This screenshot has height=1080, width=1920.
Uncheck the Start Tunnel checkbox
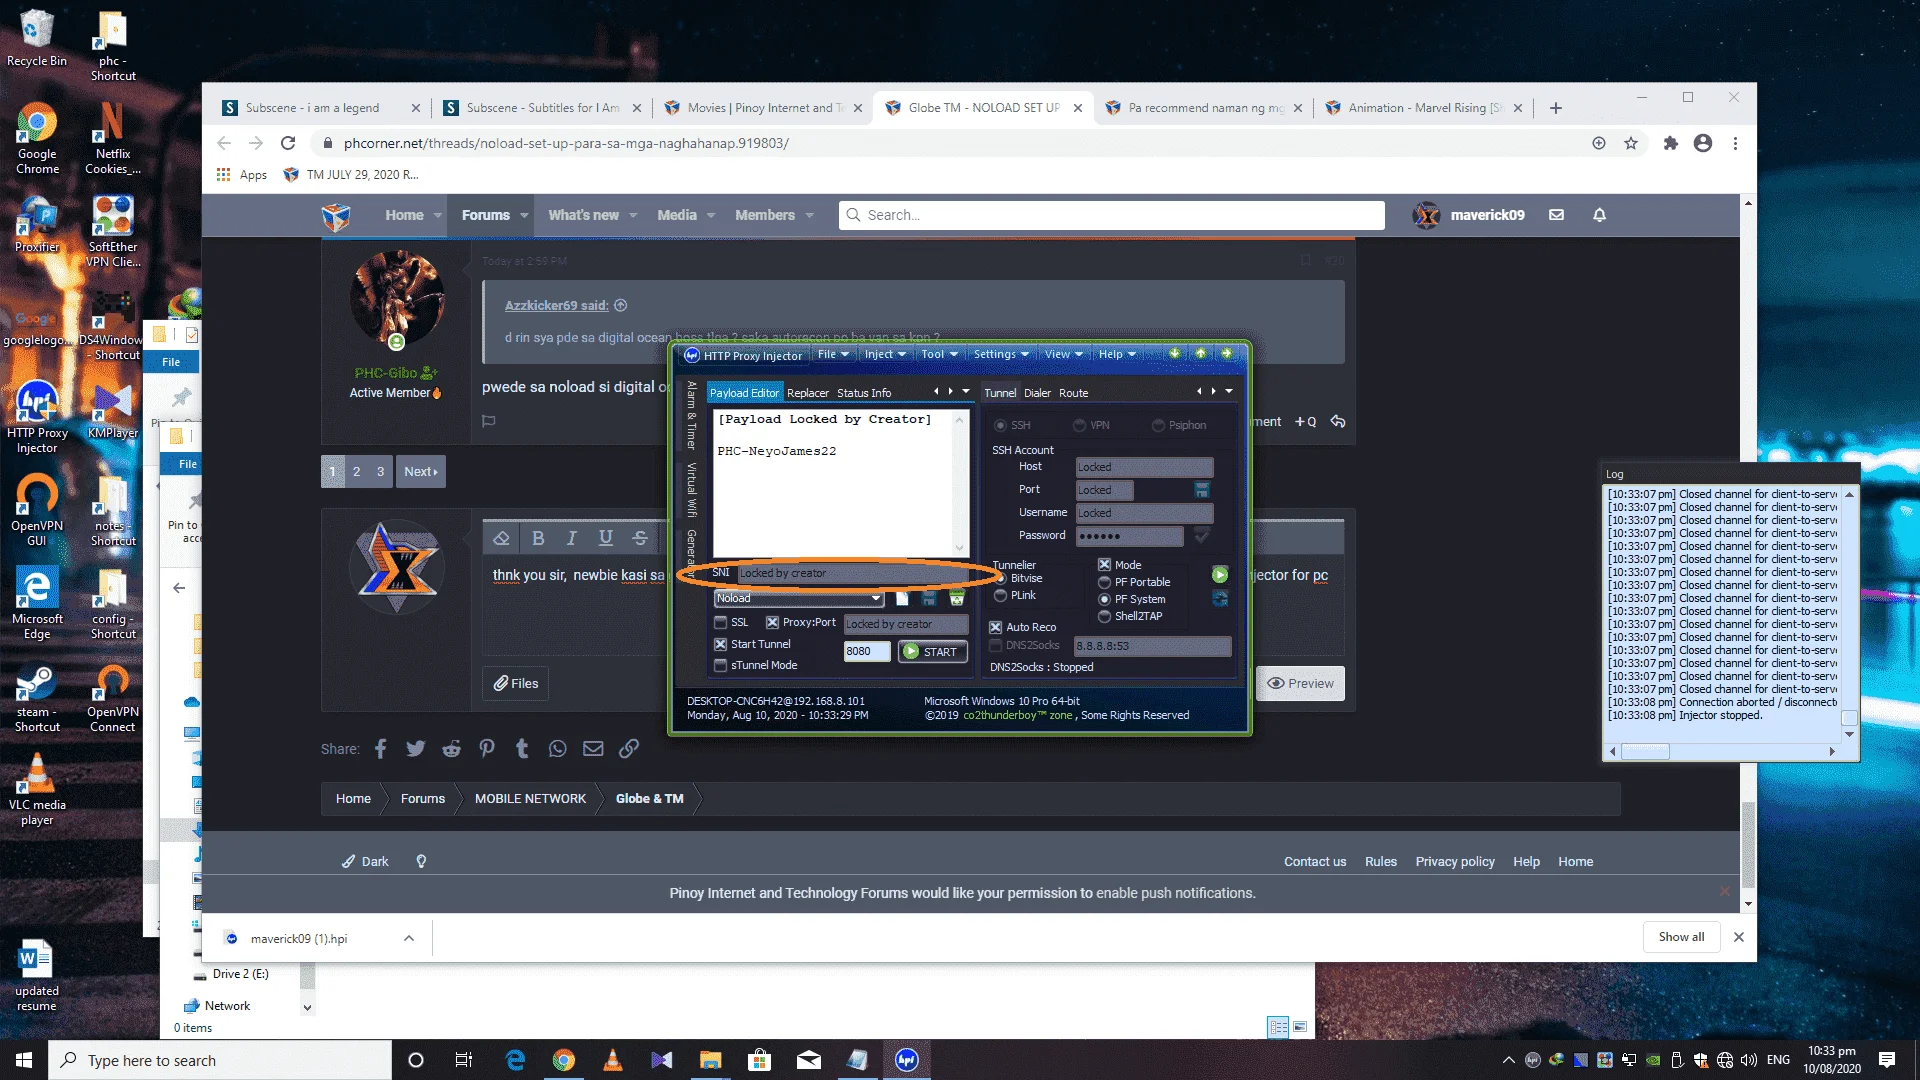[x=720, y=644]
